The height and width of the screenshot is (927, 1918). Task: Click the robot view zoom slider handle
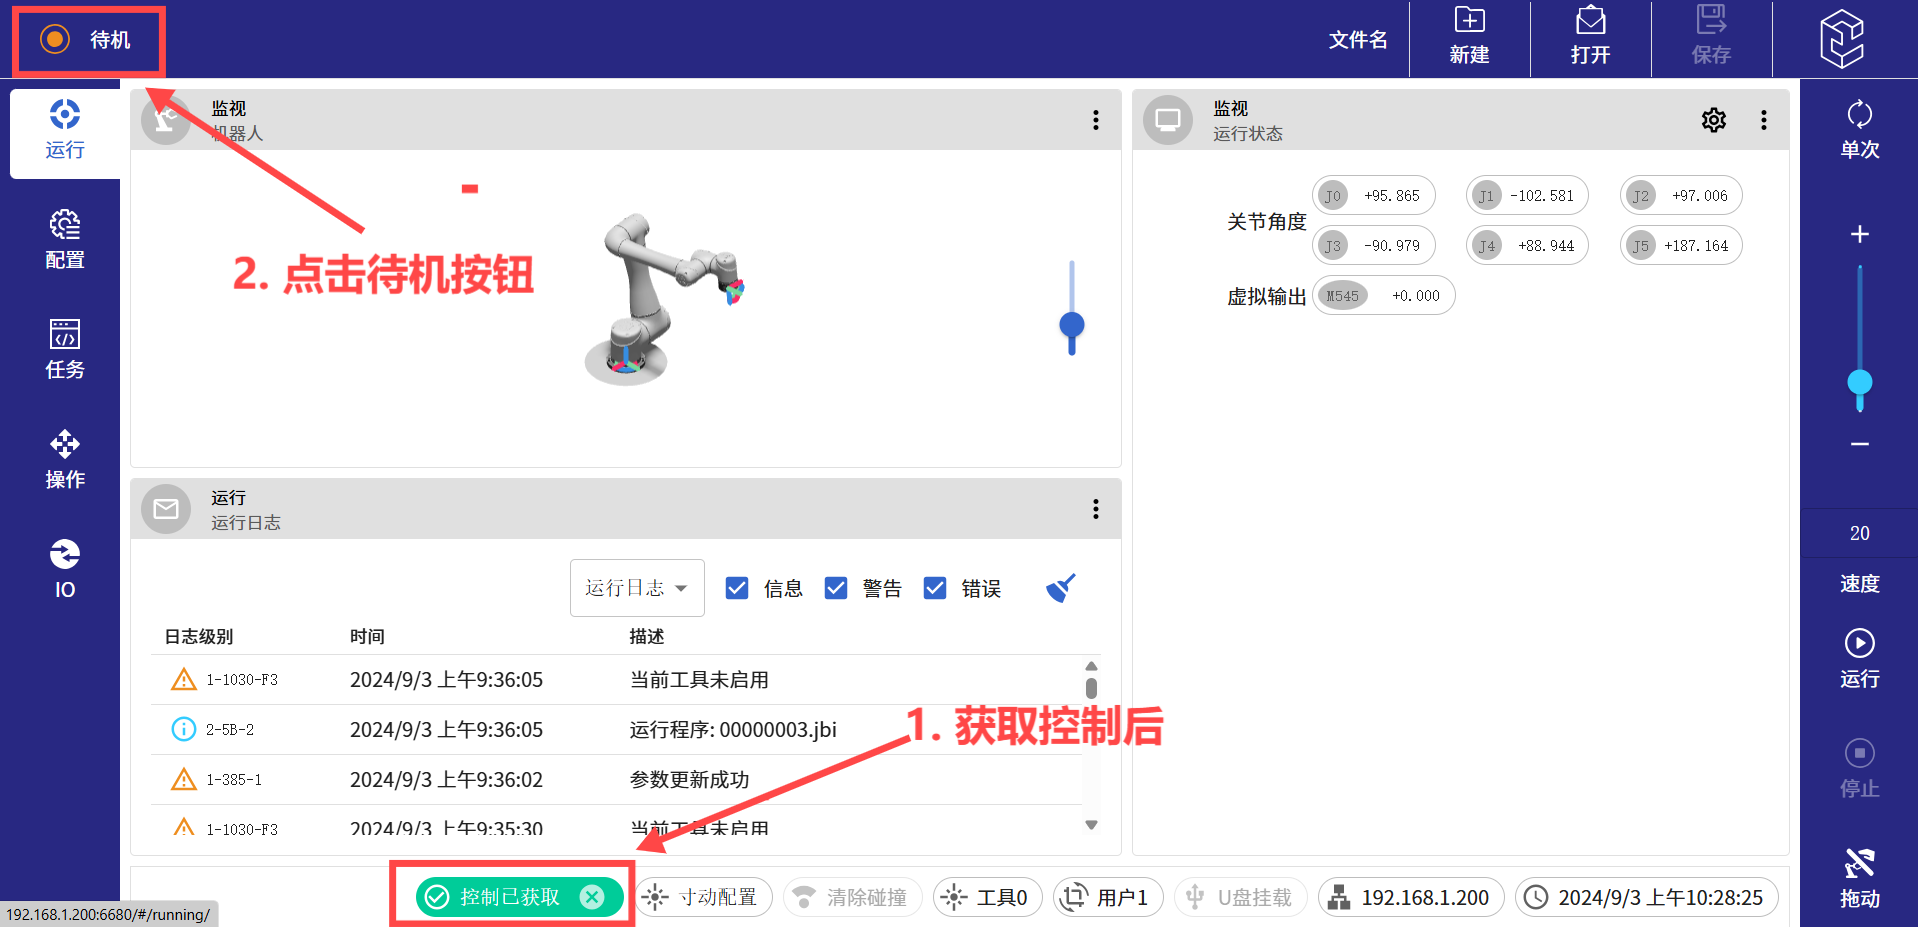pos(1071,325)
